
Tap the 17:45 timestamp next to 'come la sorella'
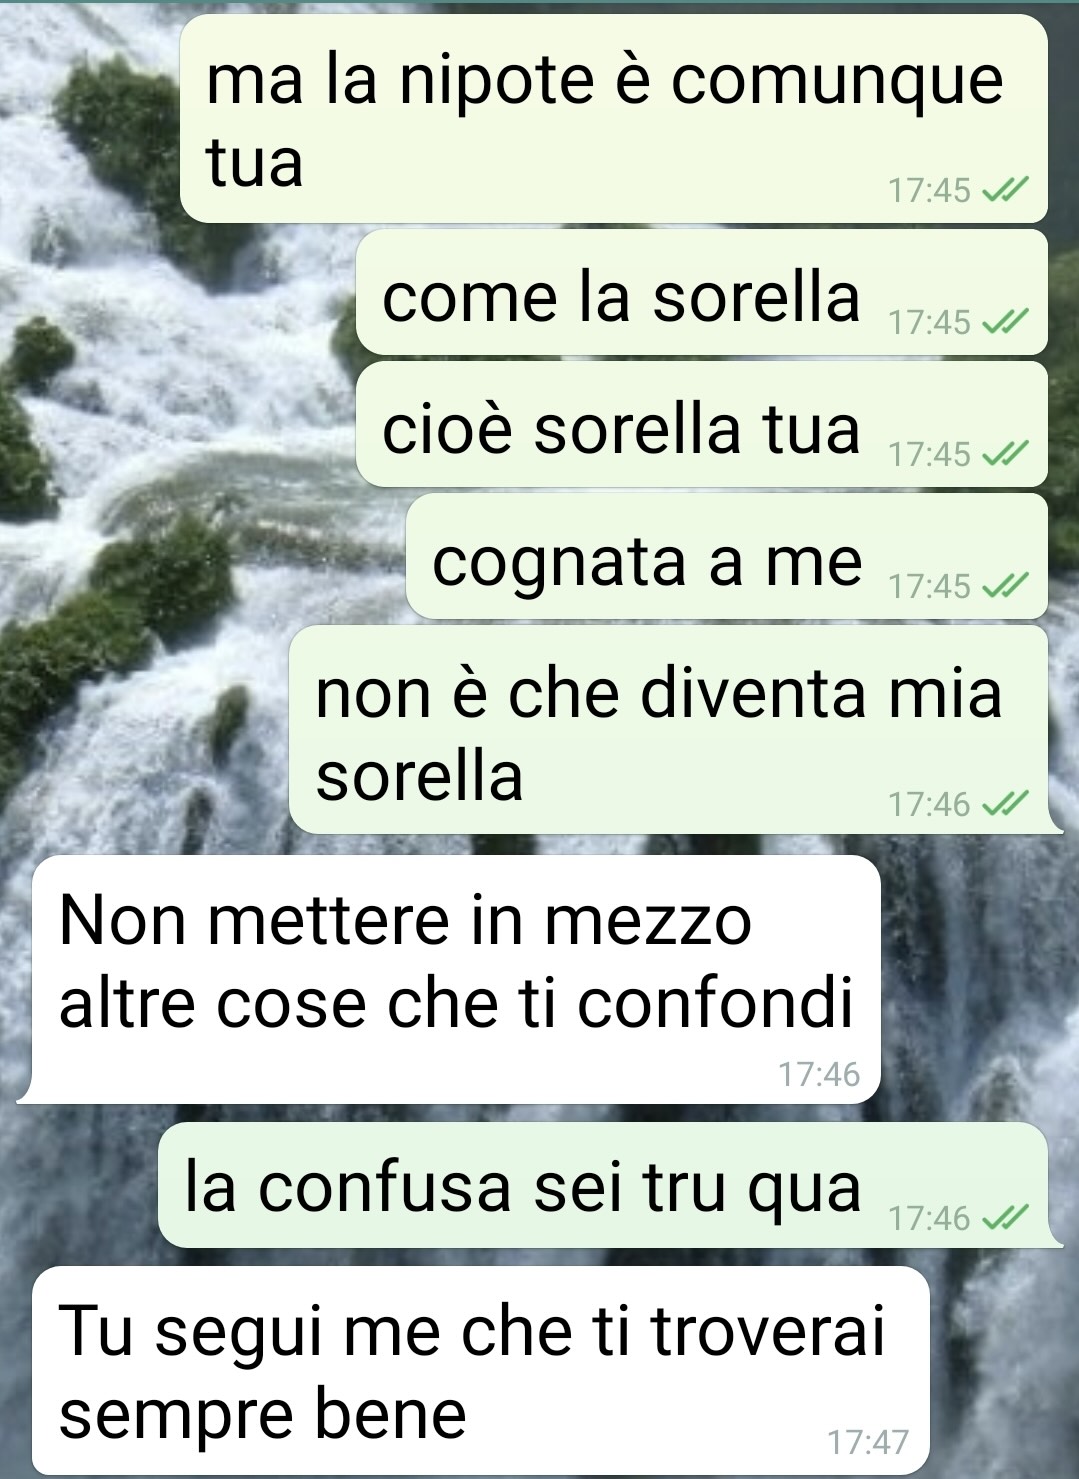(930, 322)
